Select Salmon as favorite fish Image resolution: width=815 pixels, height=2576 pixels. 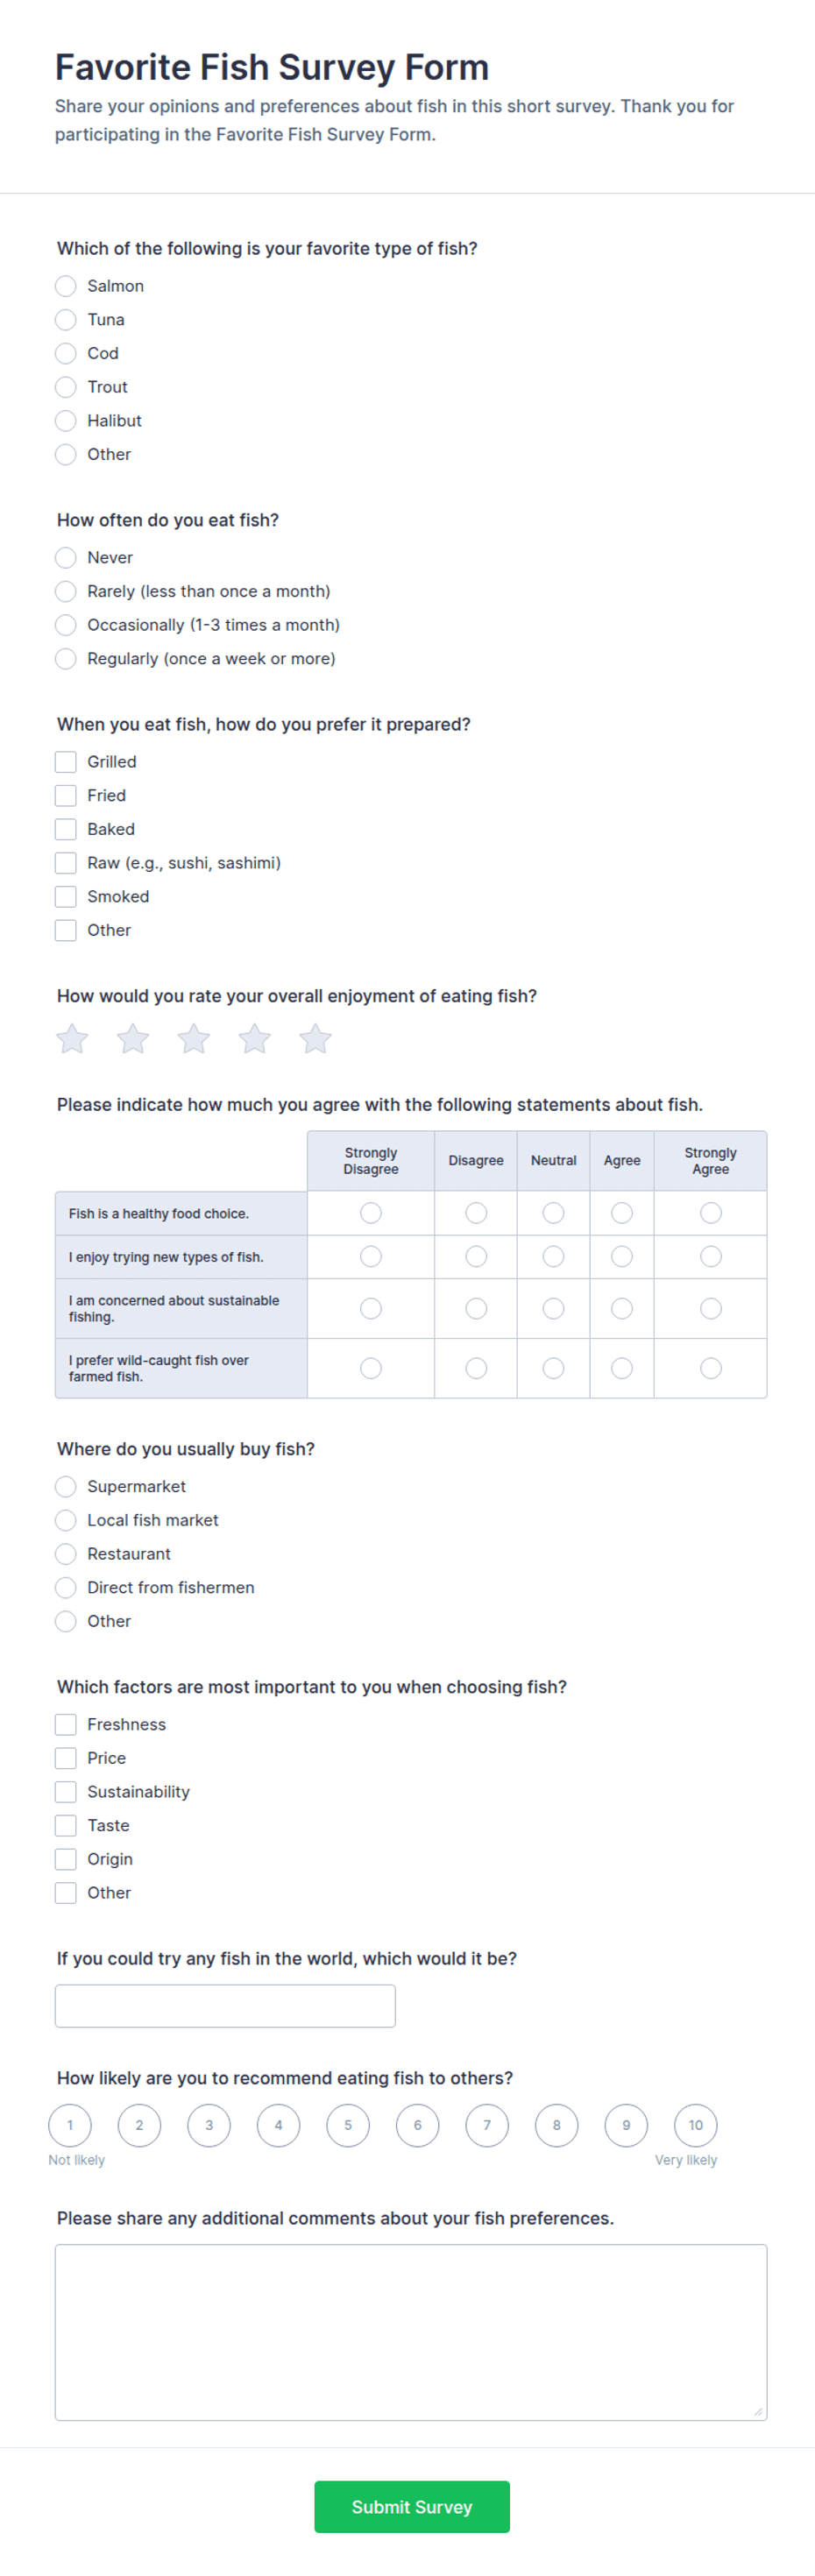66,286
